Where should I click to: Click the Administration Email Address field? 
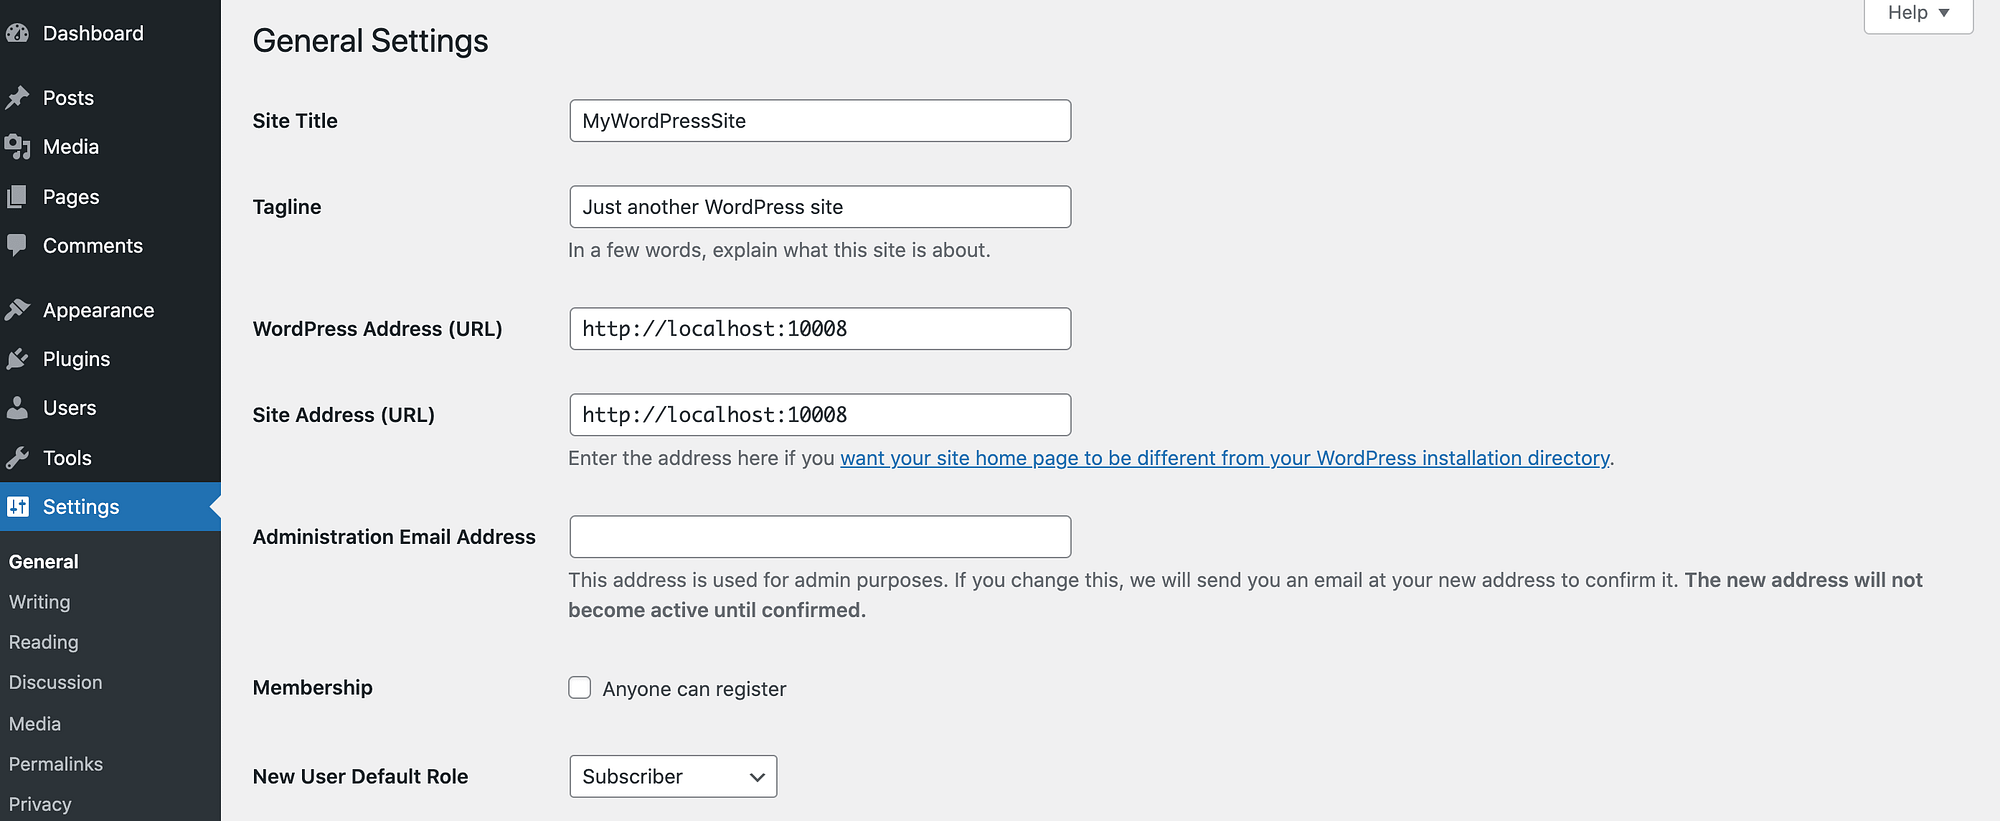tap(820, 537)
